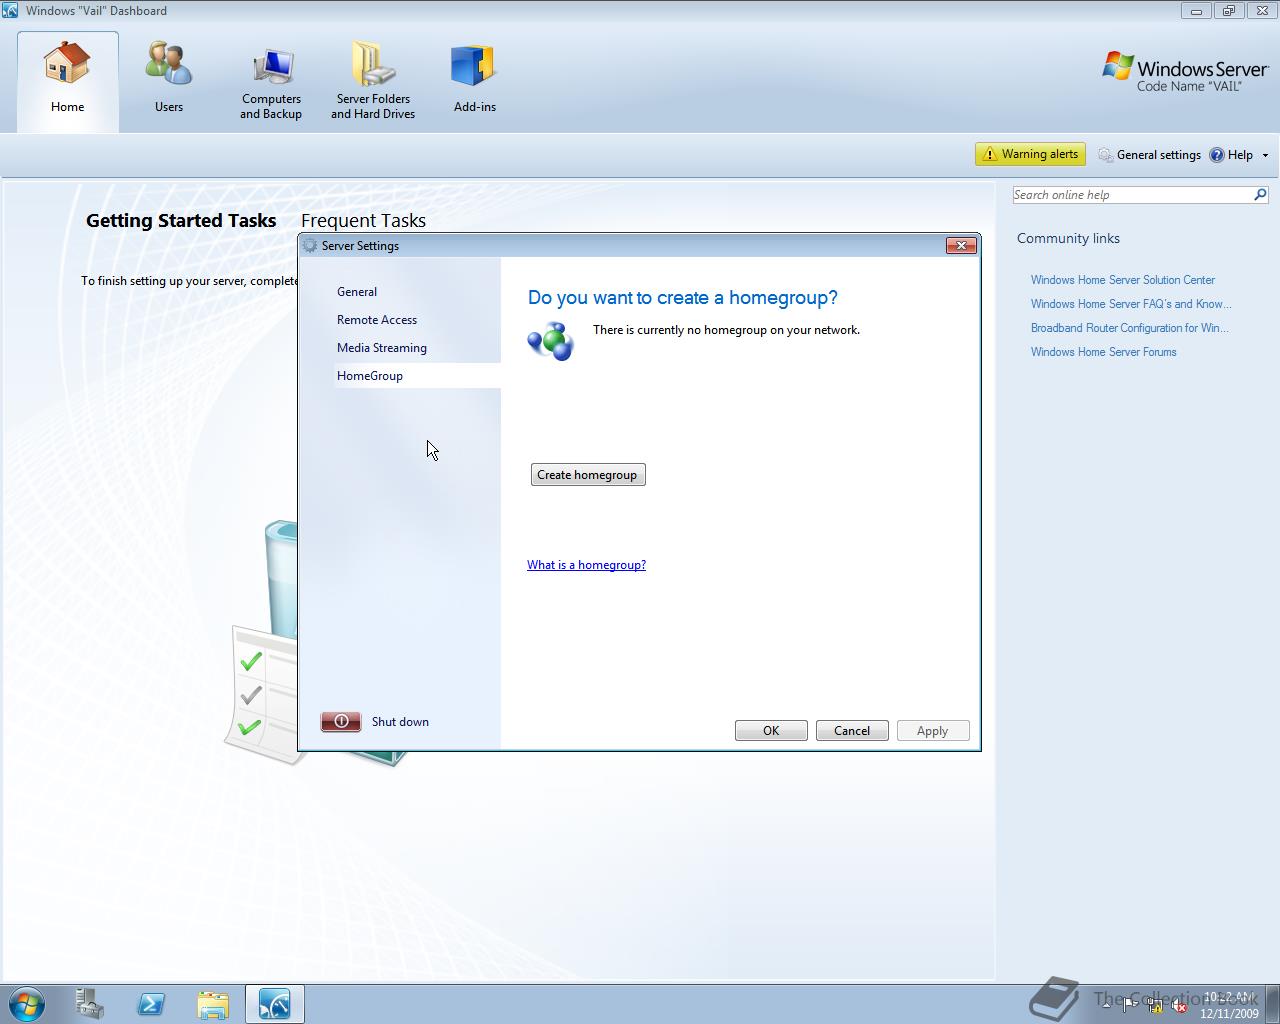
Task: Select General in Server Settings
Action: coord(357,292)
